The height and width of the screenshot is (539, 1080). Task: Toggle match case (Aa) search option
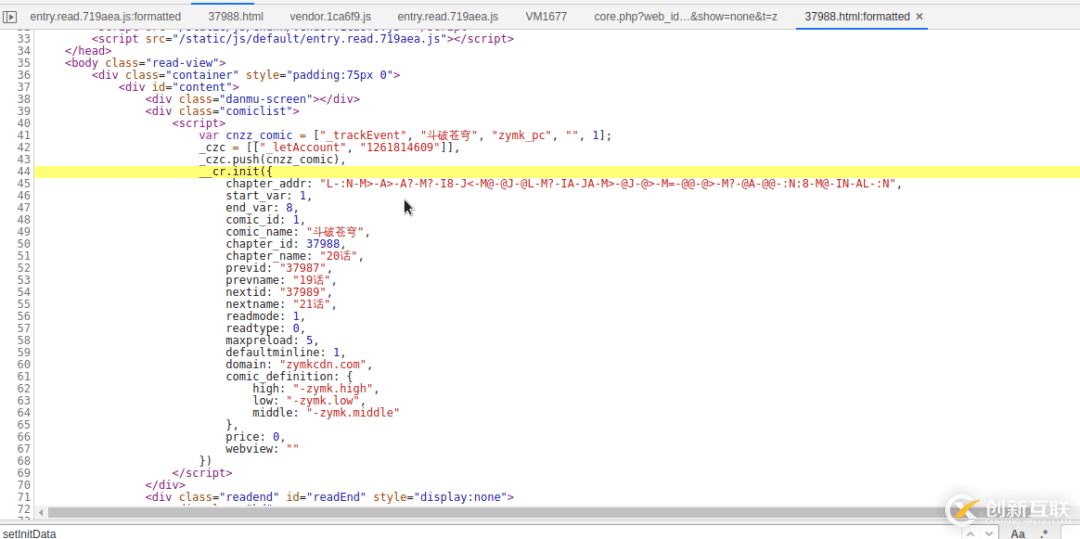click(1018, 533)
